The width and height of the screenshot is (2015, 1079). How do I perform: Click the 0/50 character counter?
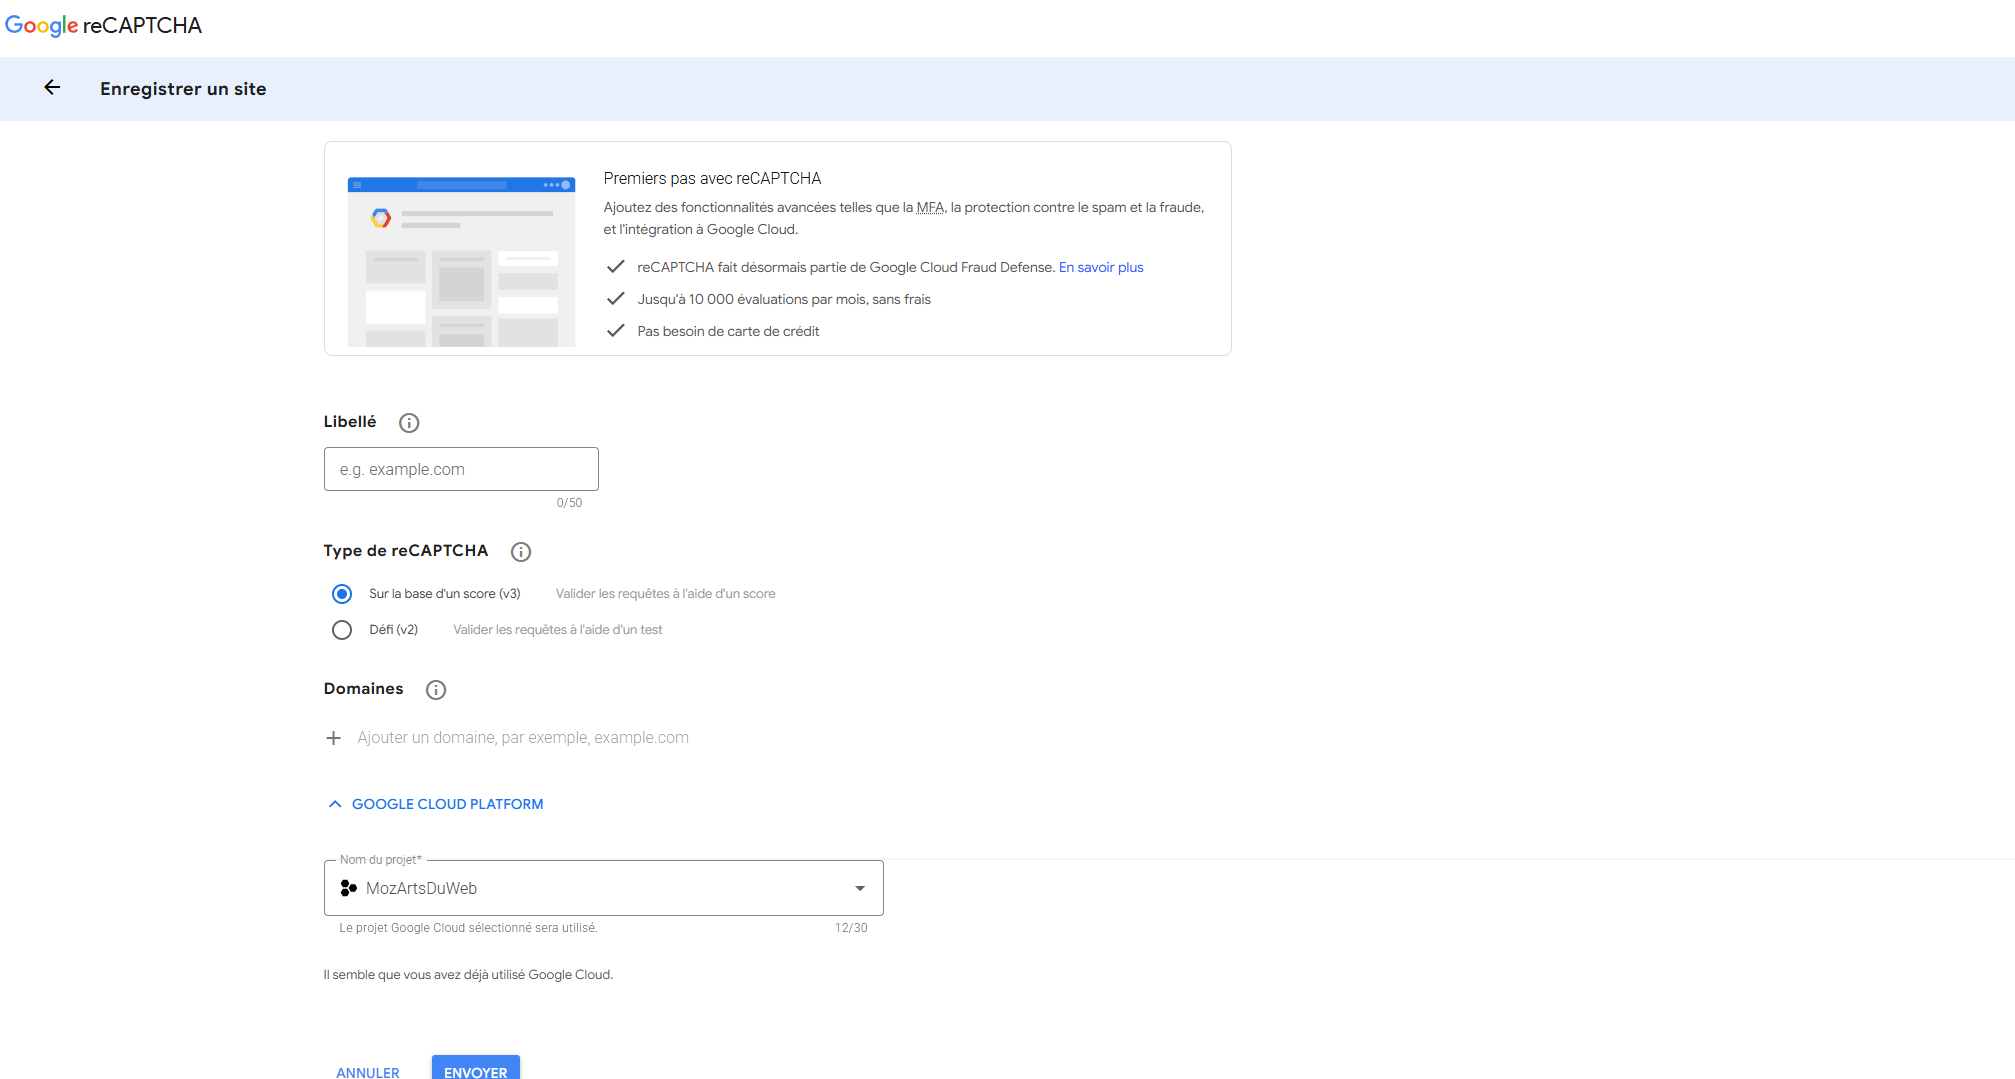pyautogui.click(x=569, y=503)
